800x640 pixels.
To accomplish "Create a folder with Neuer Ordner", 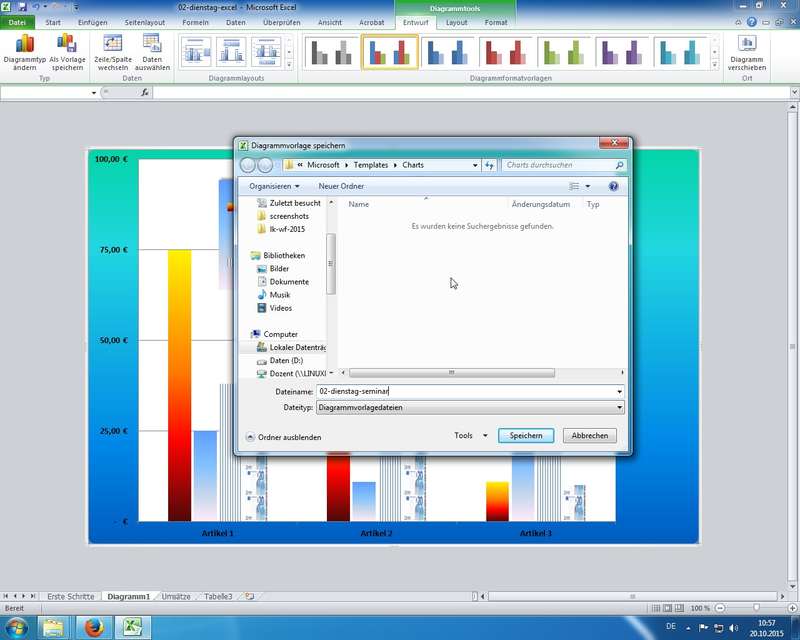I will pos(341,186).
